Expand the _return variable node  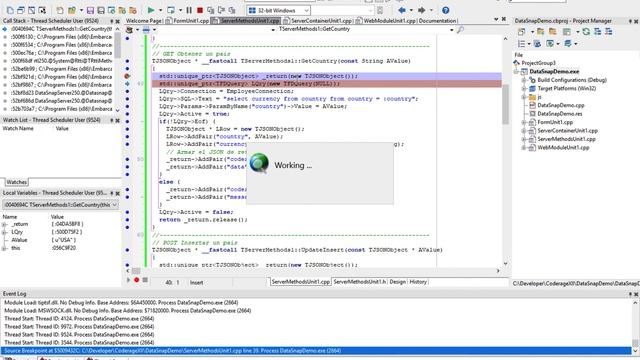pyautogui.click(x=4, y=224)
